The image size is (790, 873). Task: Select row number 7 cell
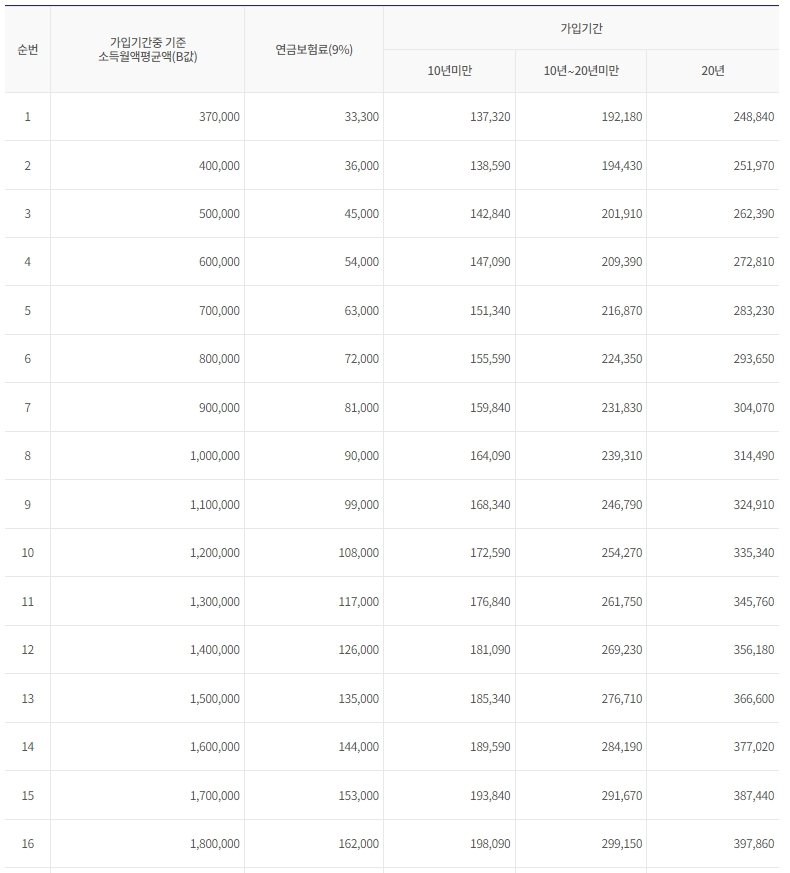pos(27,408)
